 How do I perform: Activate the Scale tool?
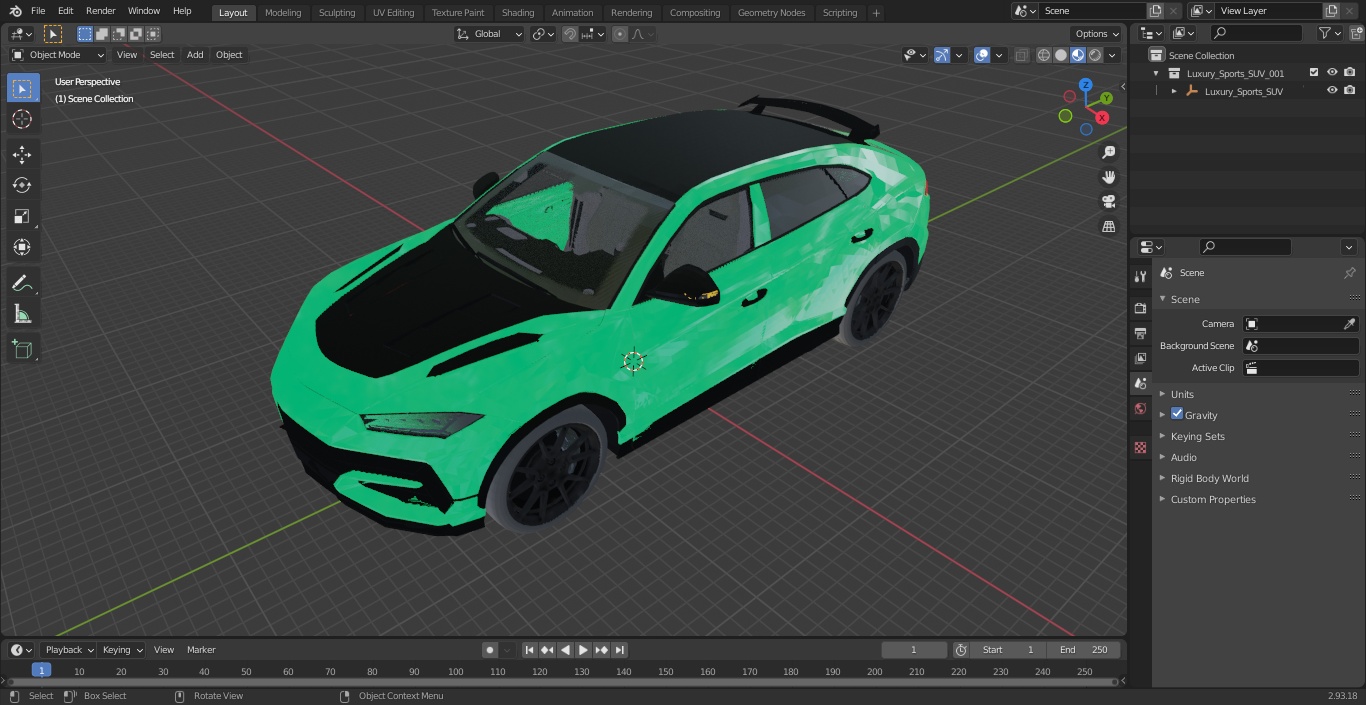click(22, 216)
